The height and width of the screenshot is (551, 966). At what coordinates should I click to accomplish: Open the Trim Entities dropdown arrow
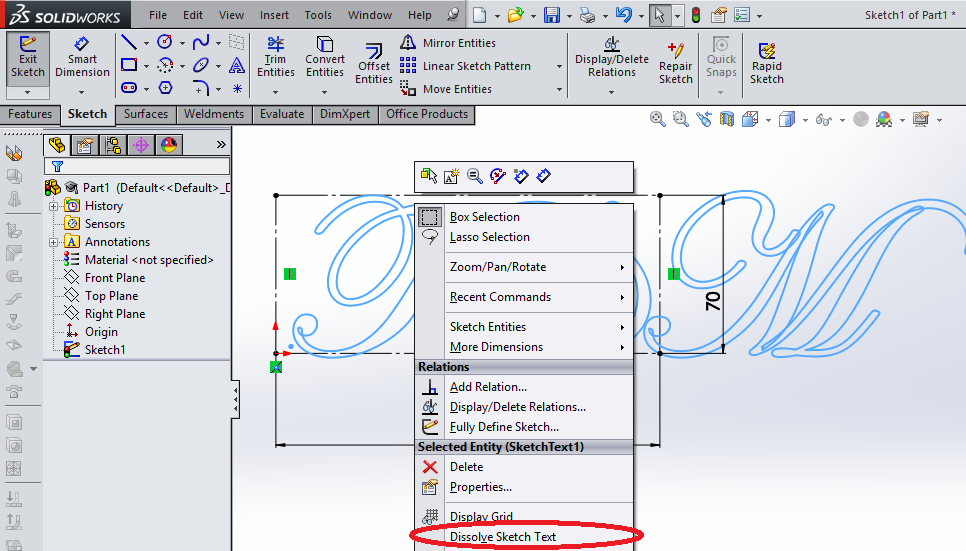click(275, 92)
